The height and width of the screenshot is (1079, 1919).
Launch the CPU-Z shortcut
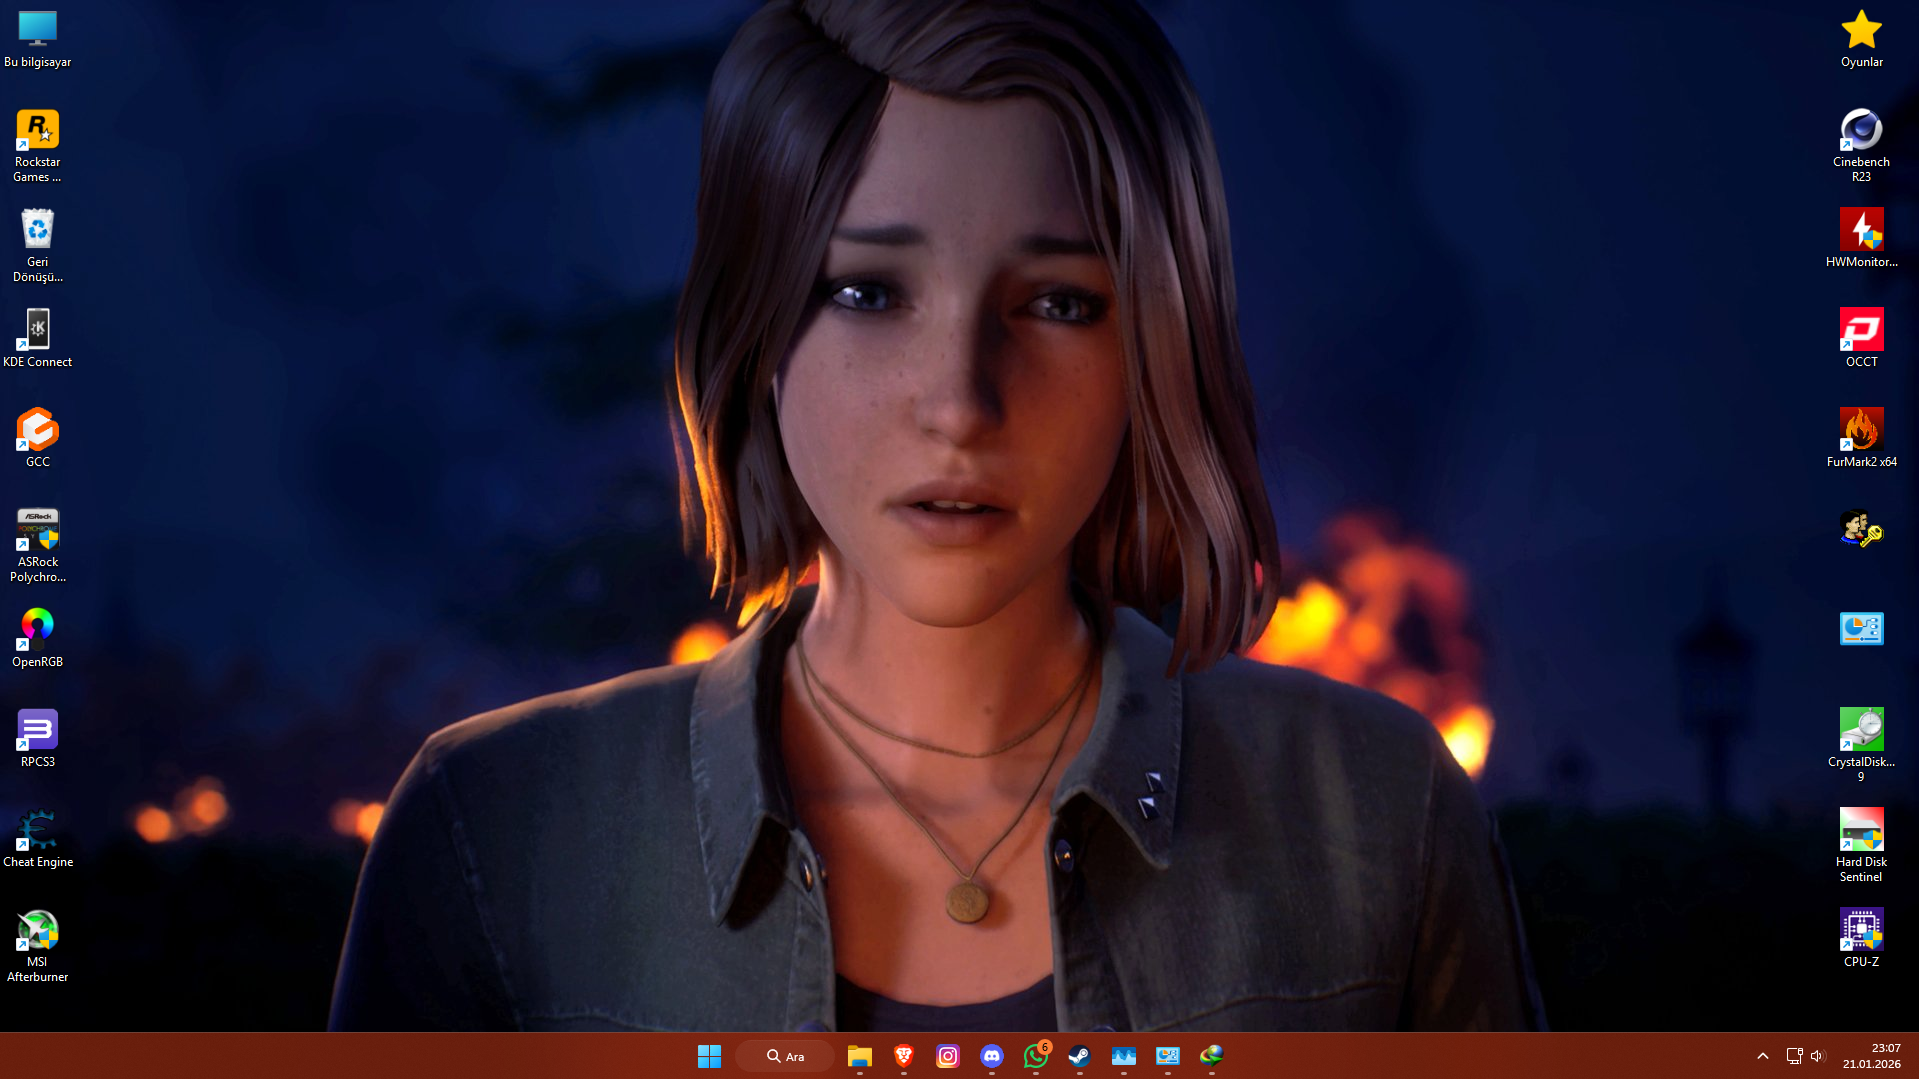coord(1861,939)
